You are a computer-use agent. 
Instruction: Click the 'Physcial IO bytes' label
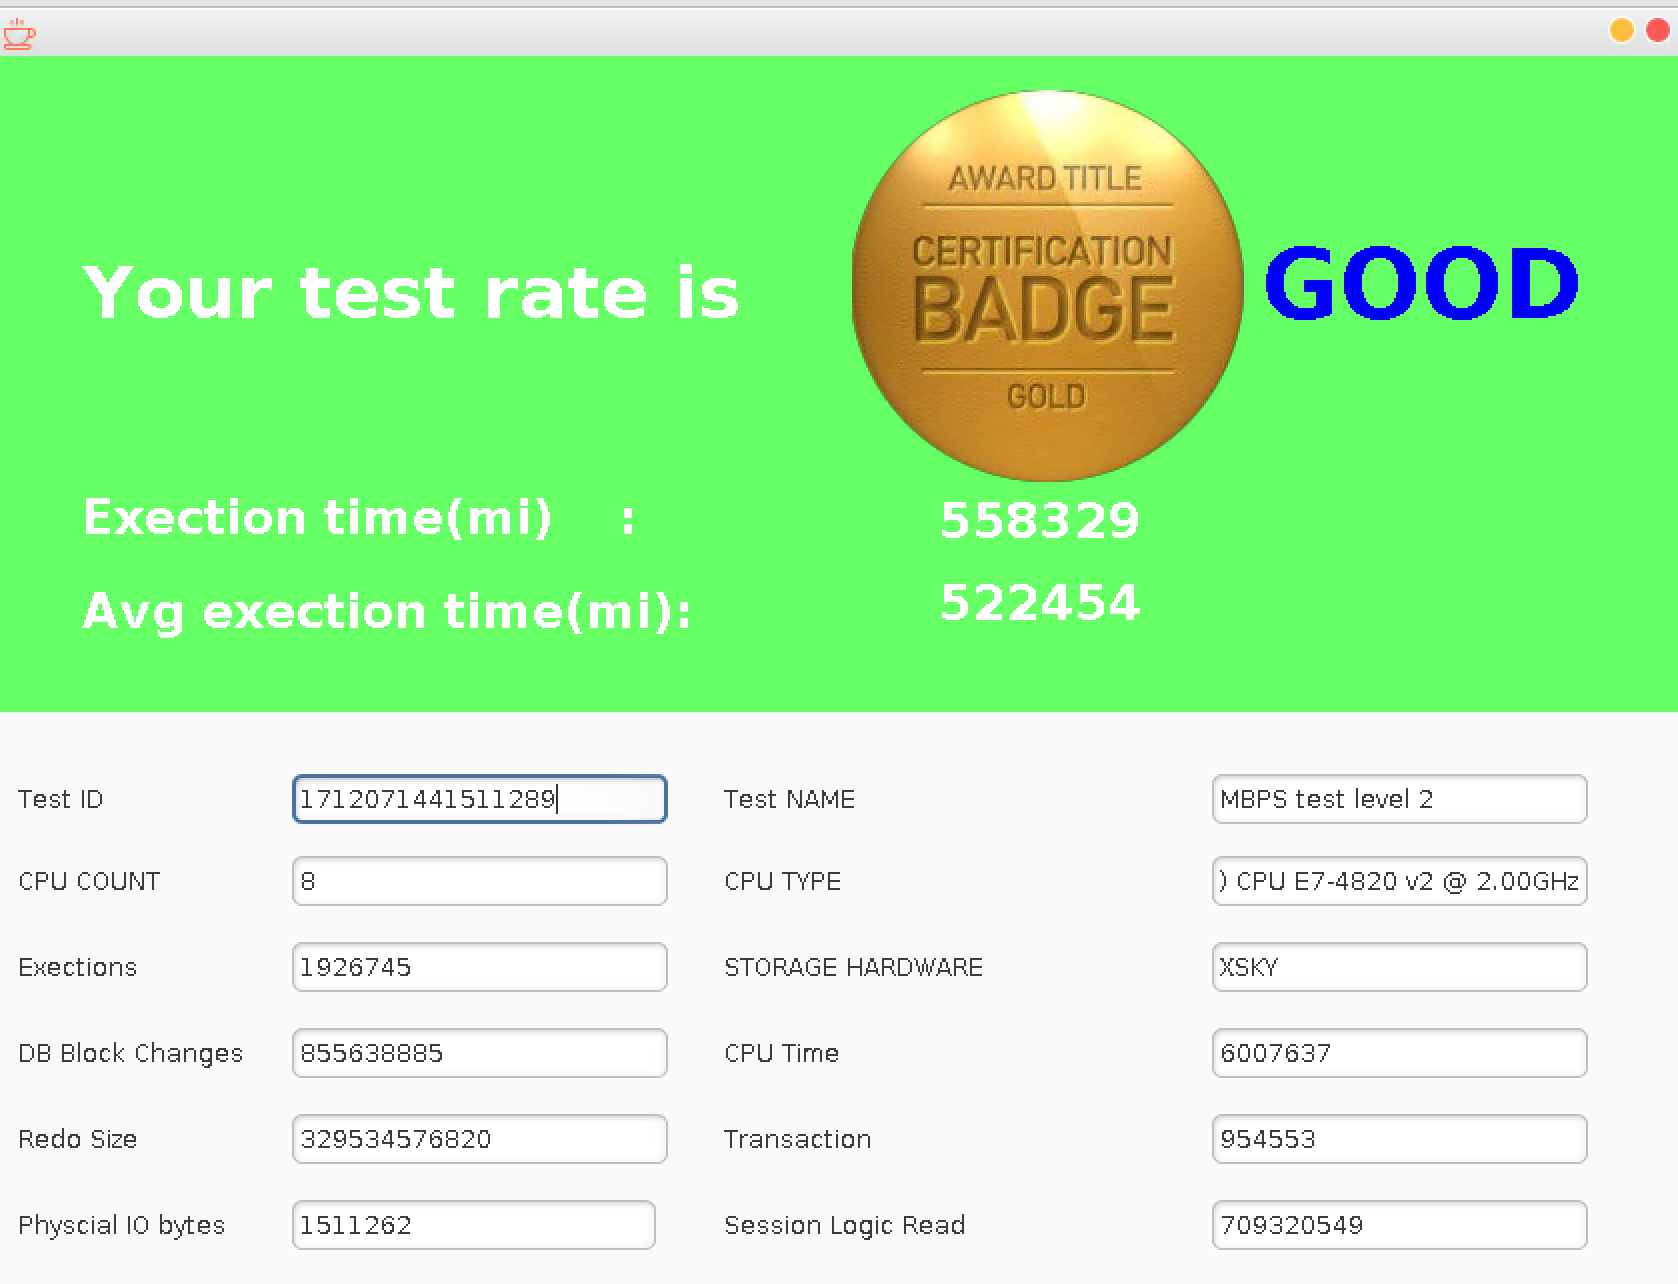(x=122, y=1225)
